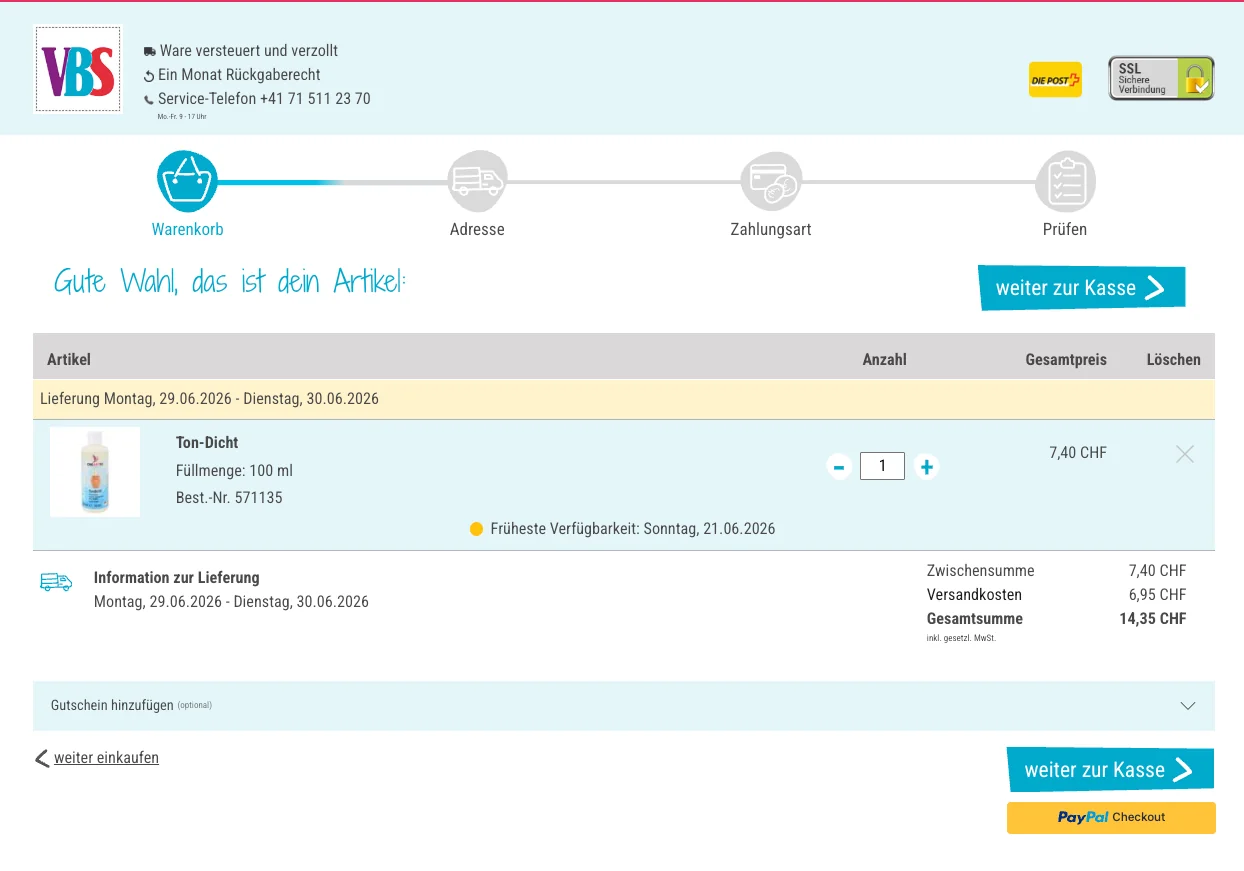
Task: Click the yellow availability dot
Action: (477, 529)
